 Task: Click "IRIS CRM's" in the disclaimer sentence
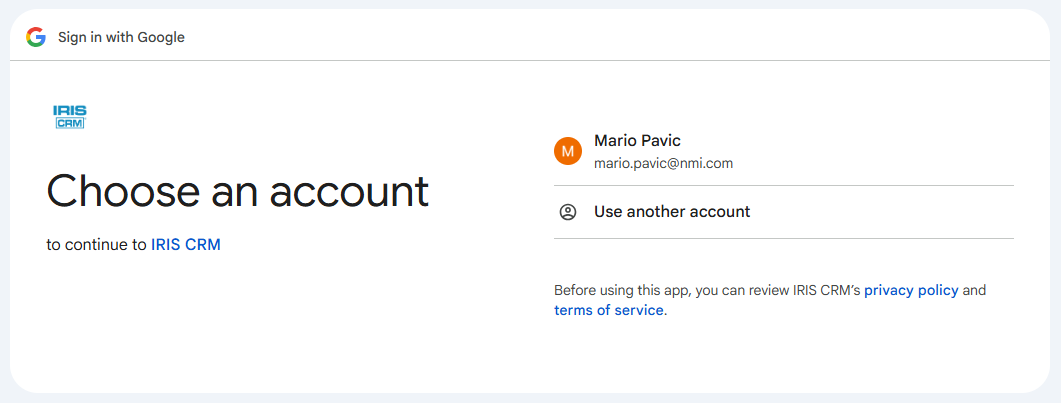827,290
